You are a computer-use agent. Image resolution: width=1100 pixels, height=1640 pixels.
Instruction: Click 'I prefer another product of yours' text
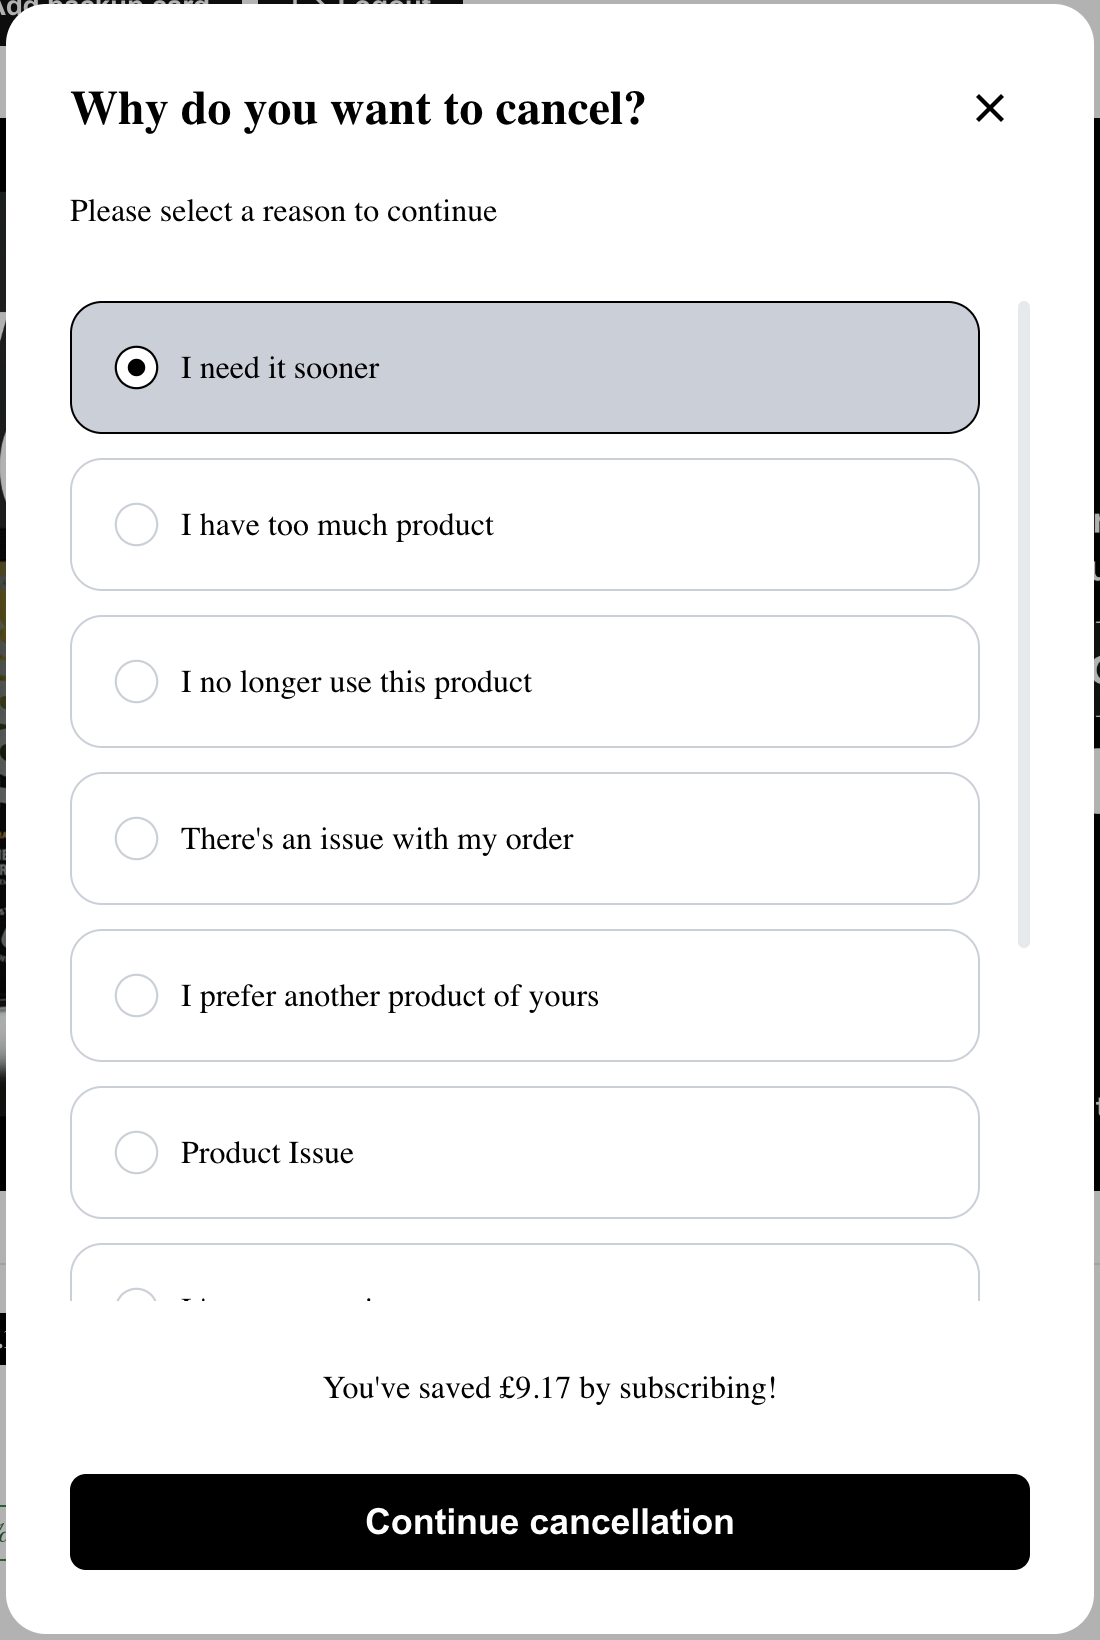[x=389, y=996]
